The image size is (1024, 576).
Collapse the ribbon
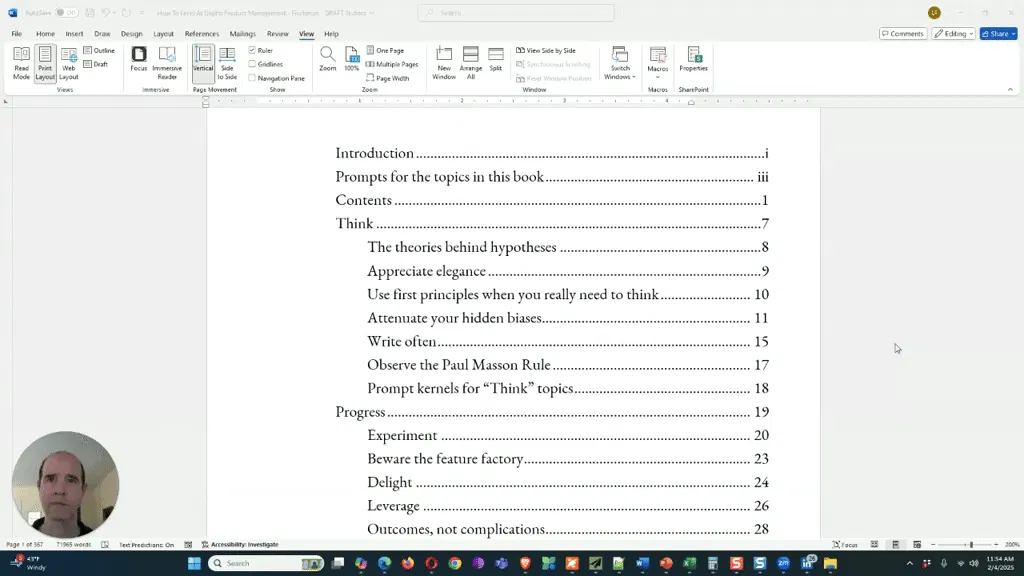click(1010, 89)
